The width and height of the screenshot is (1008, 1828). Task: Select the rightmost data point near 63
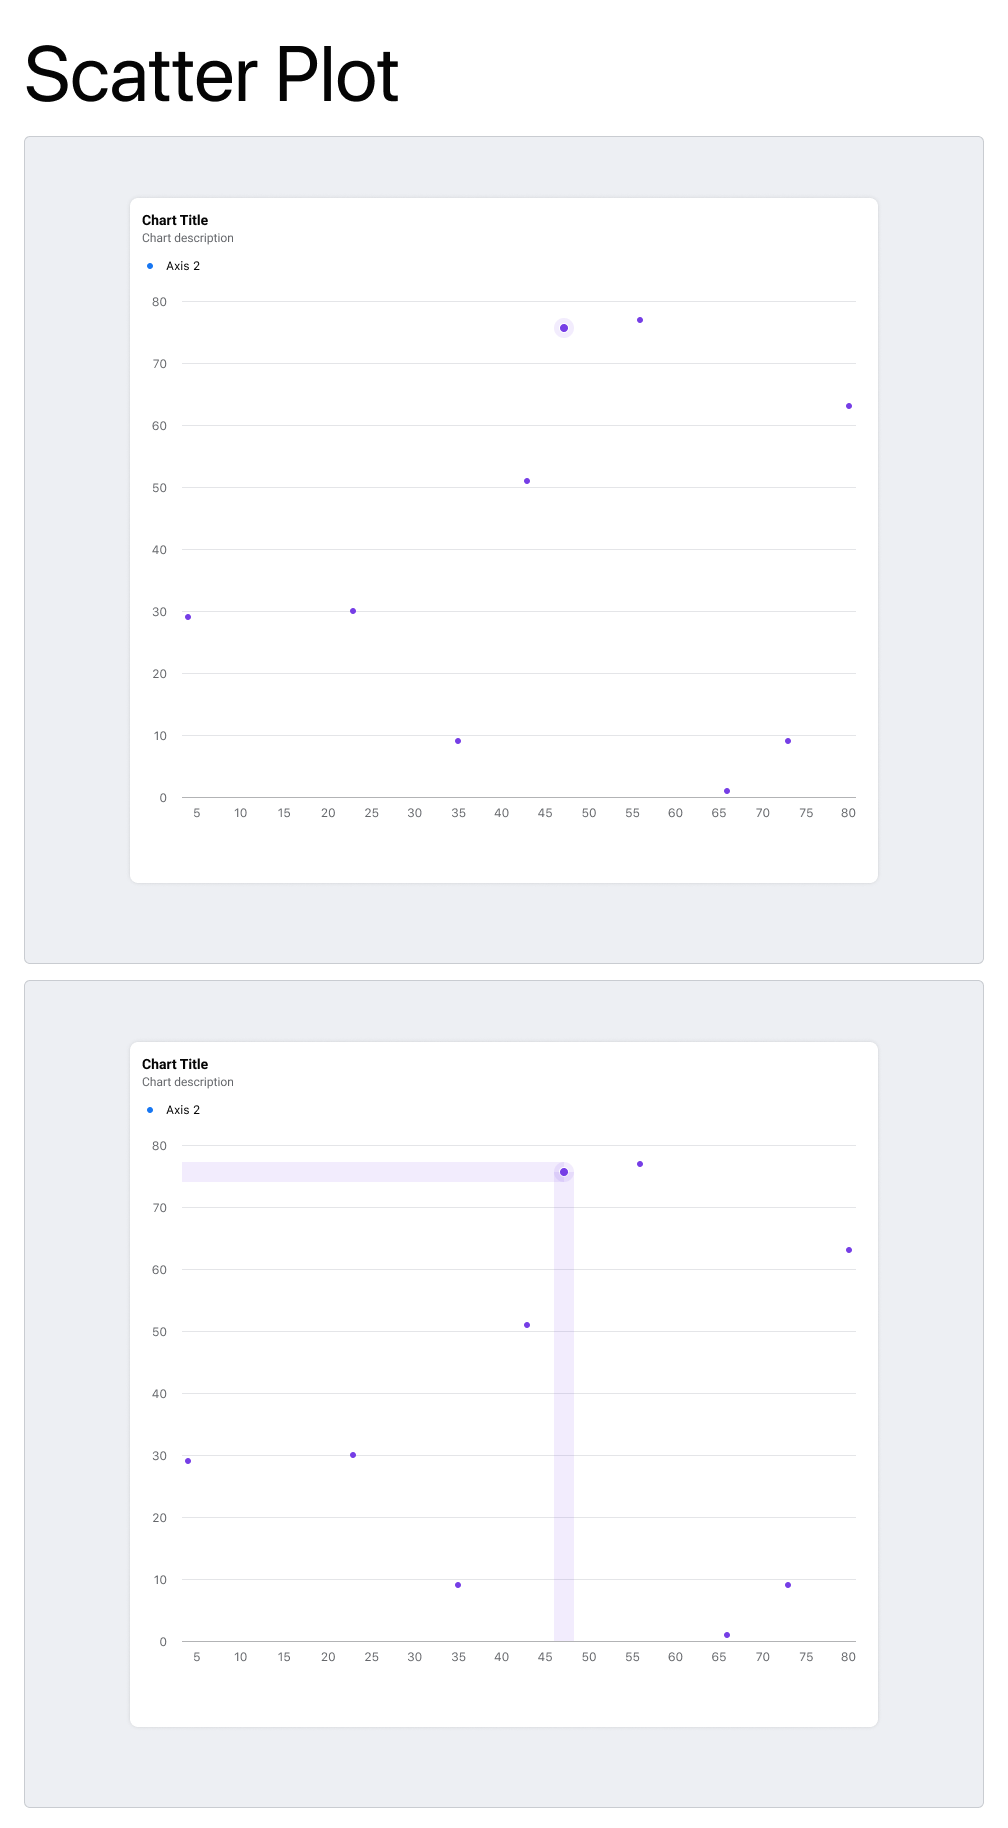(x=847, y=406)
